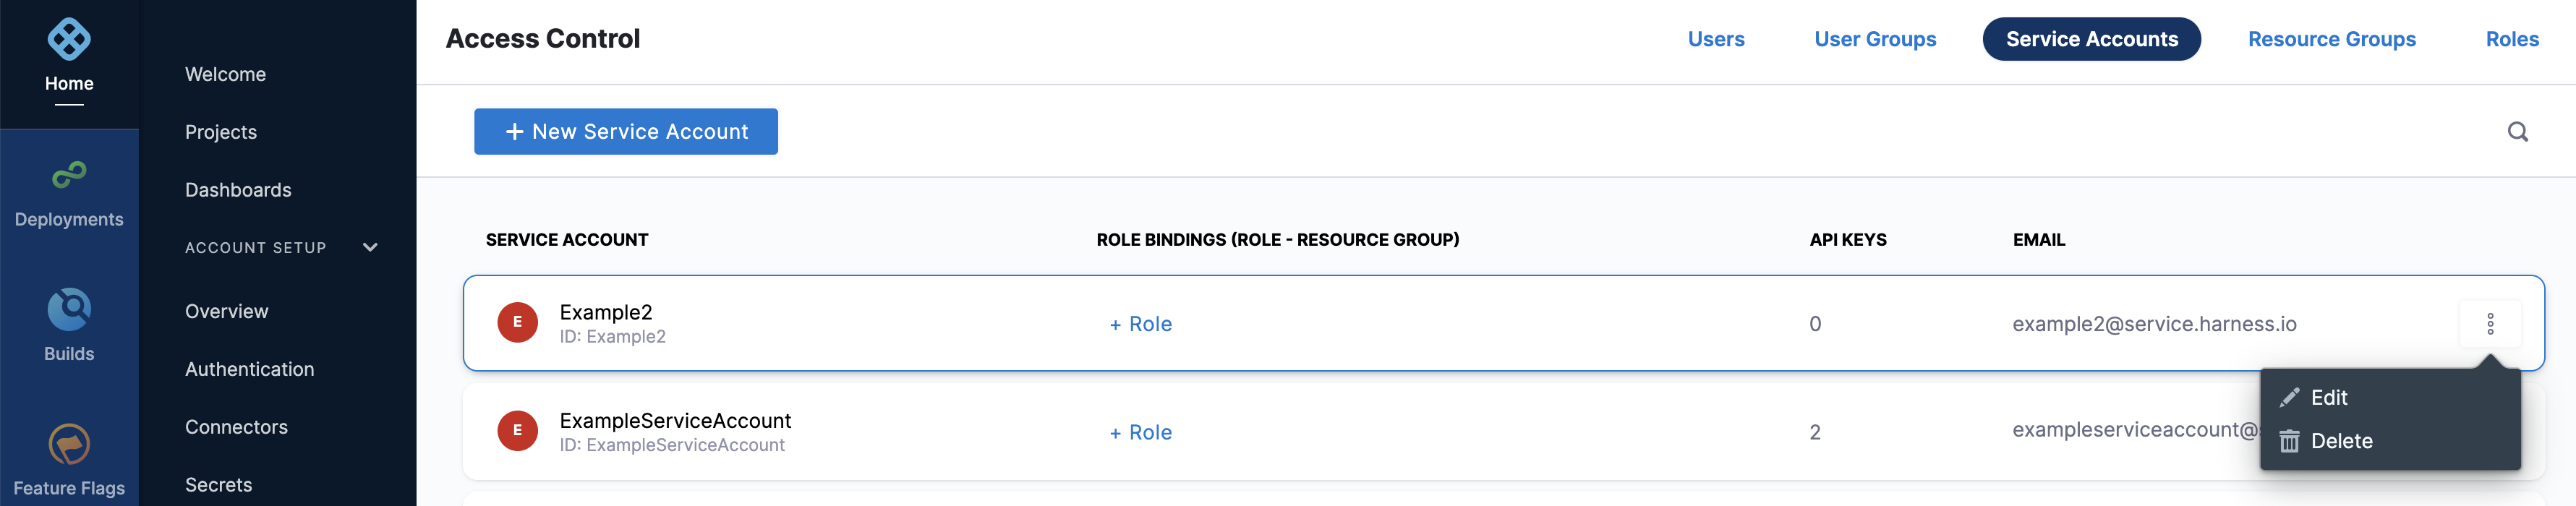This screenshot has width=2576, height=506.
Task: Open Dashboards in the sidebar
Action: click(x=238, y=190)
